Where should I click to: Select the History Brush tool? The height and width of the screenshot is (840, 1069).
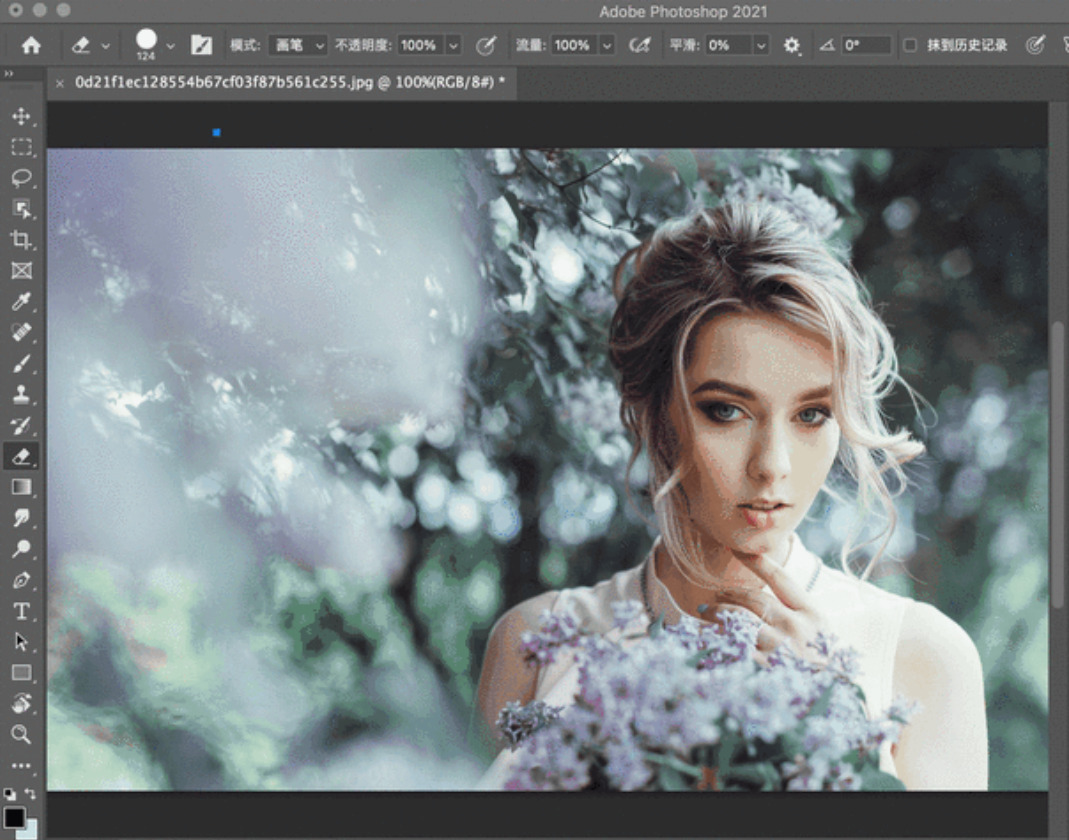pyautogui.click(x=21, y=425)
